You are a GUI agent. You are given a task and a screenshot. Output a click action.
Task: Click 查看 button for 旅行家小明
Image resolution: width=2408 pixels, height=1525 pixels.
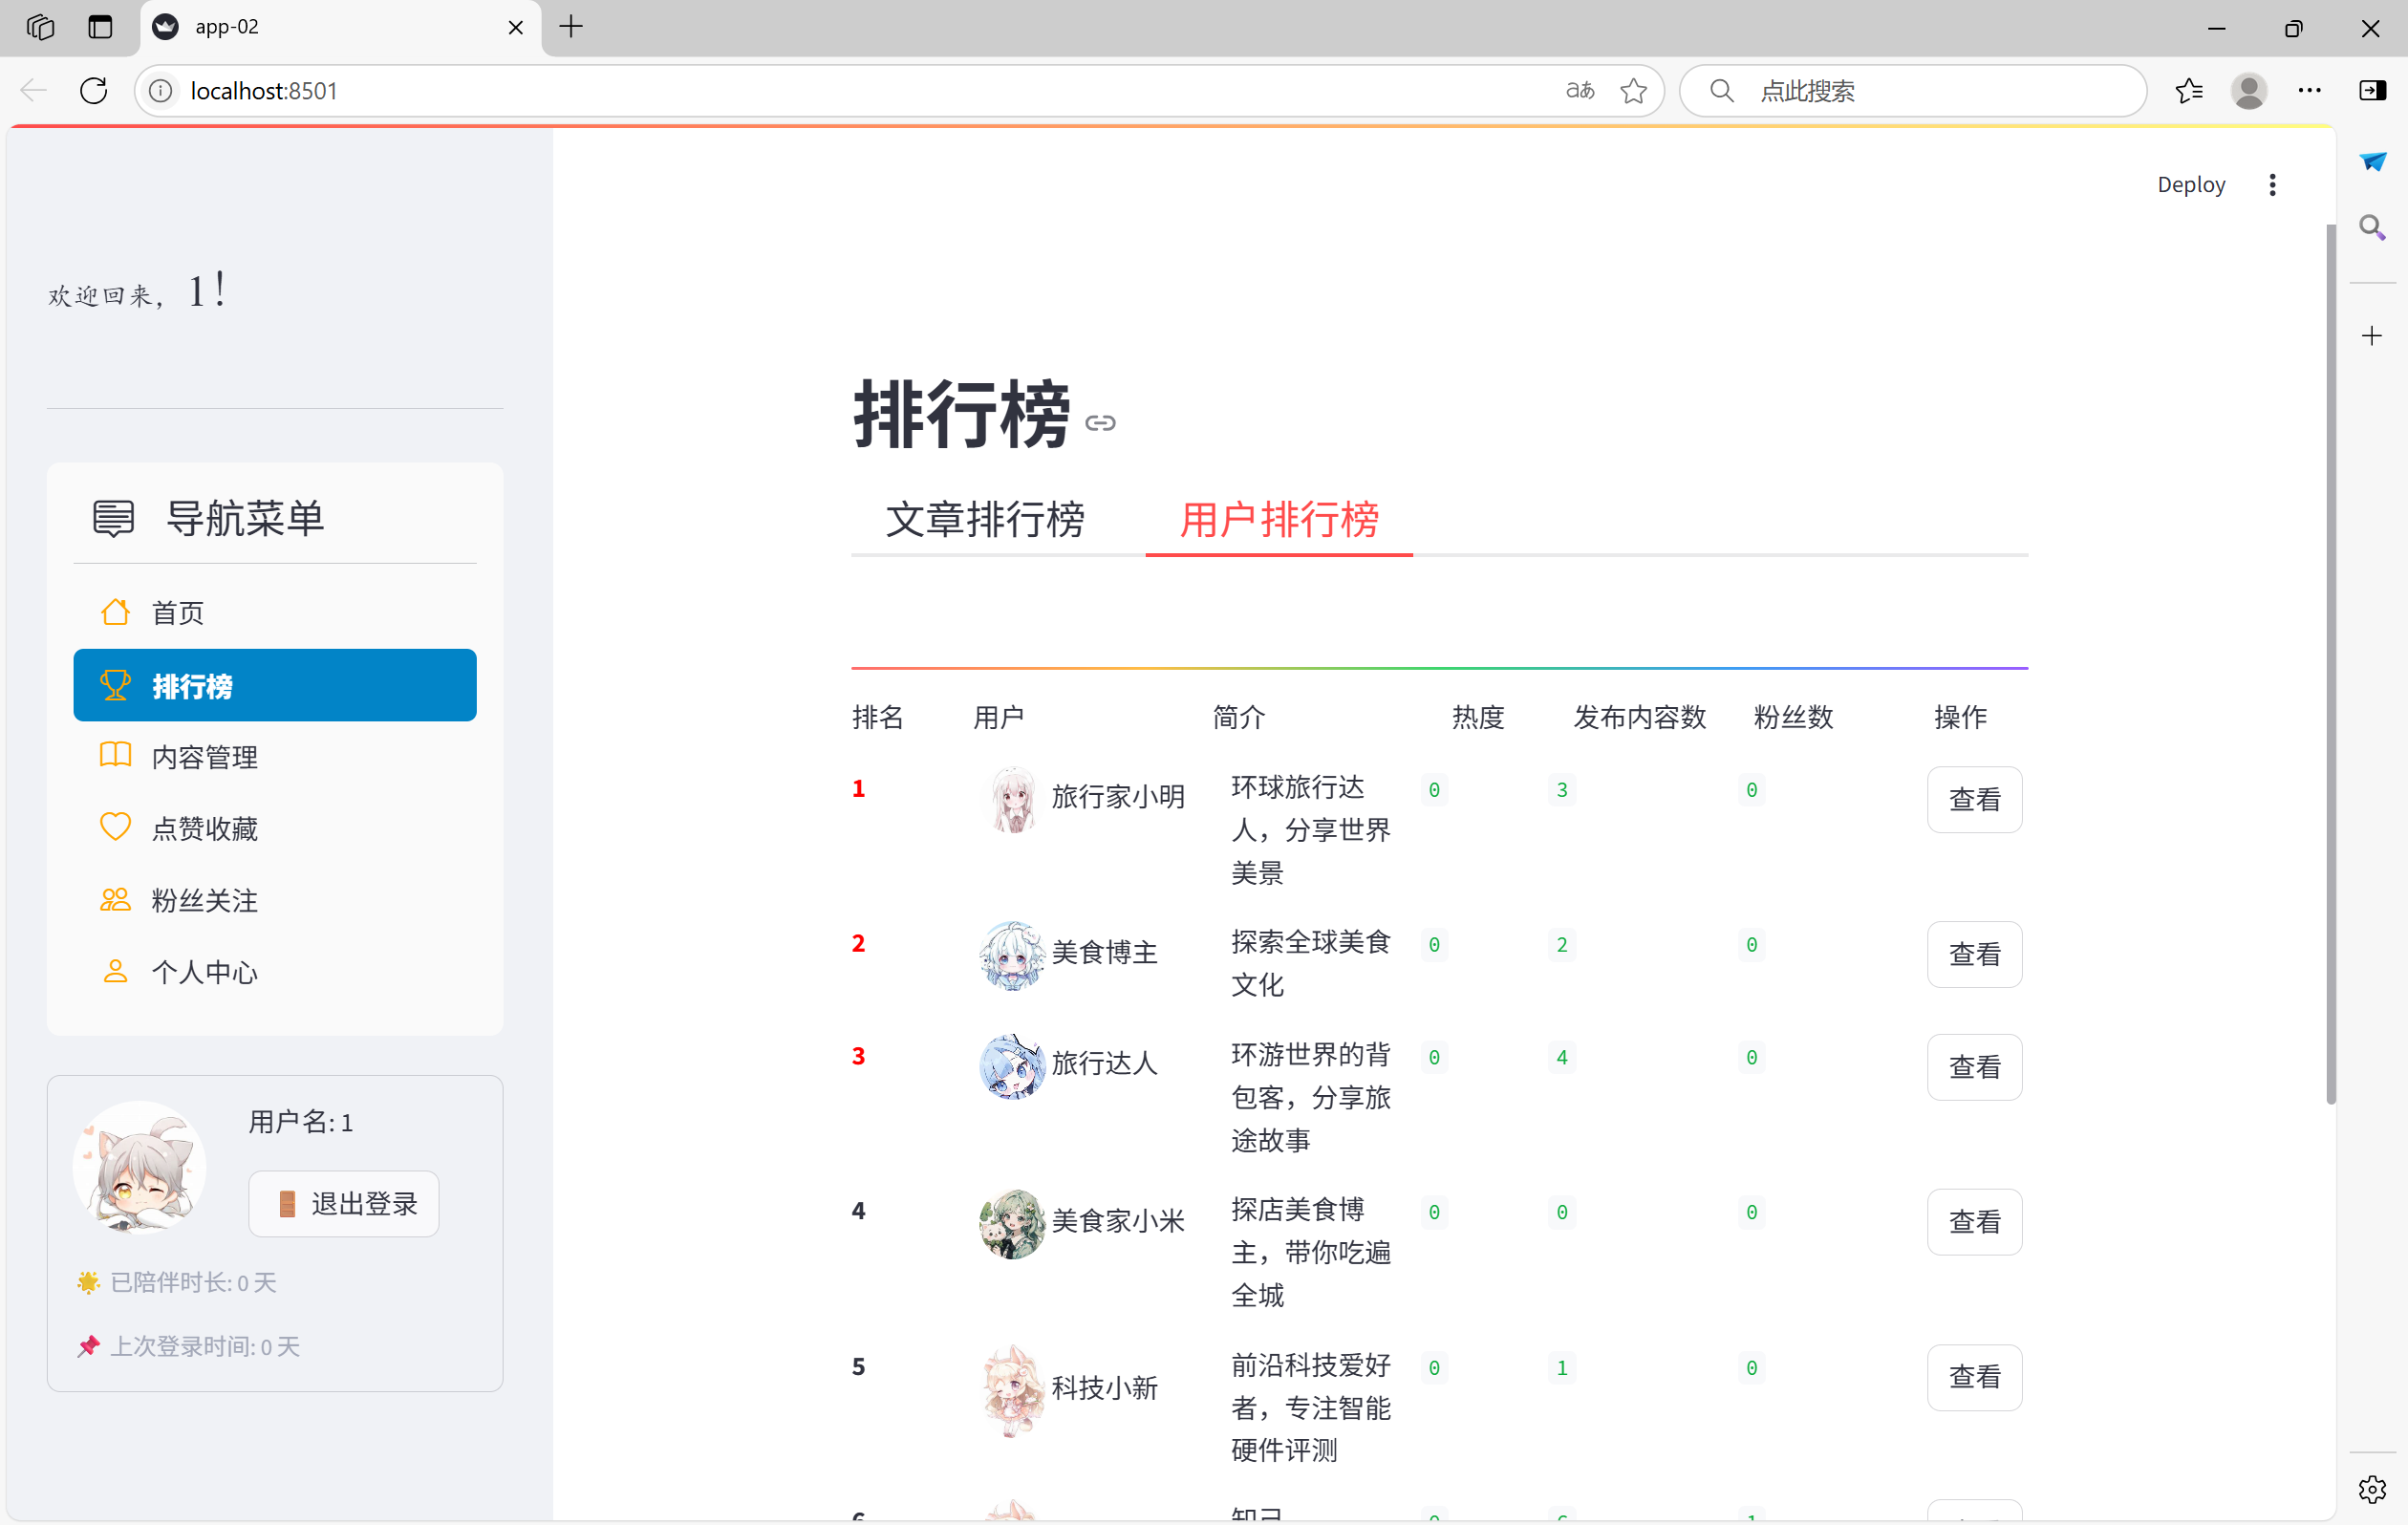[x=1973, y=800]
